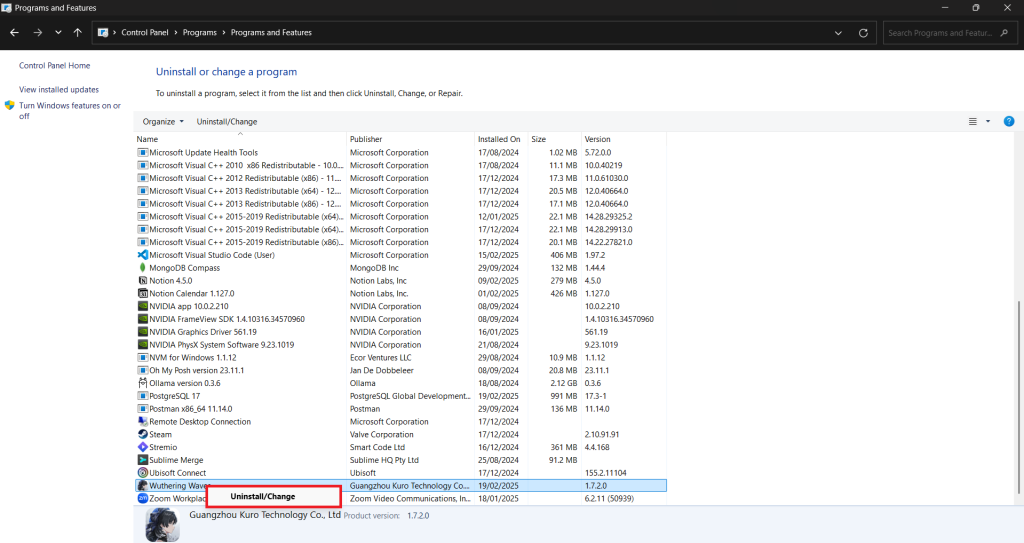Go up one level with the Up arrow
Viewport: 1024px width, 543px height.
[78, 33]
